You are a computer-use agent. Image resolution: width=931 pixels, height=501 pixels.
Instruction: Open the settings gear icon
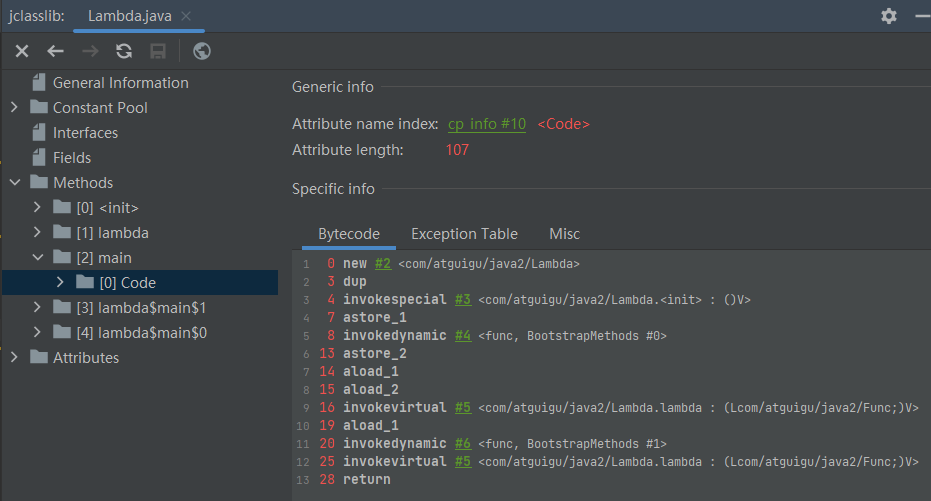(x=889, y=16)
